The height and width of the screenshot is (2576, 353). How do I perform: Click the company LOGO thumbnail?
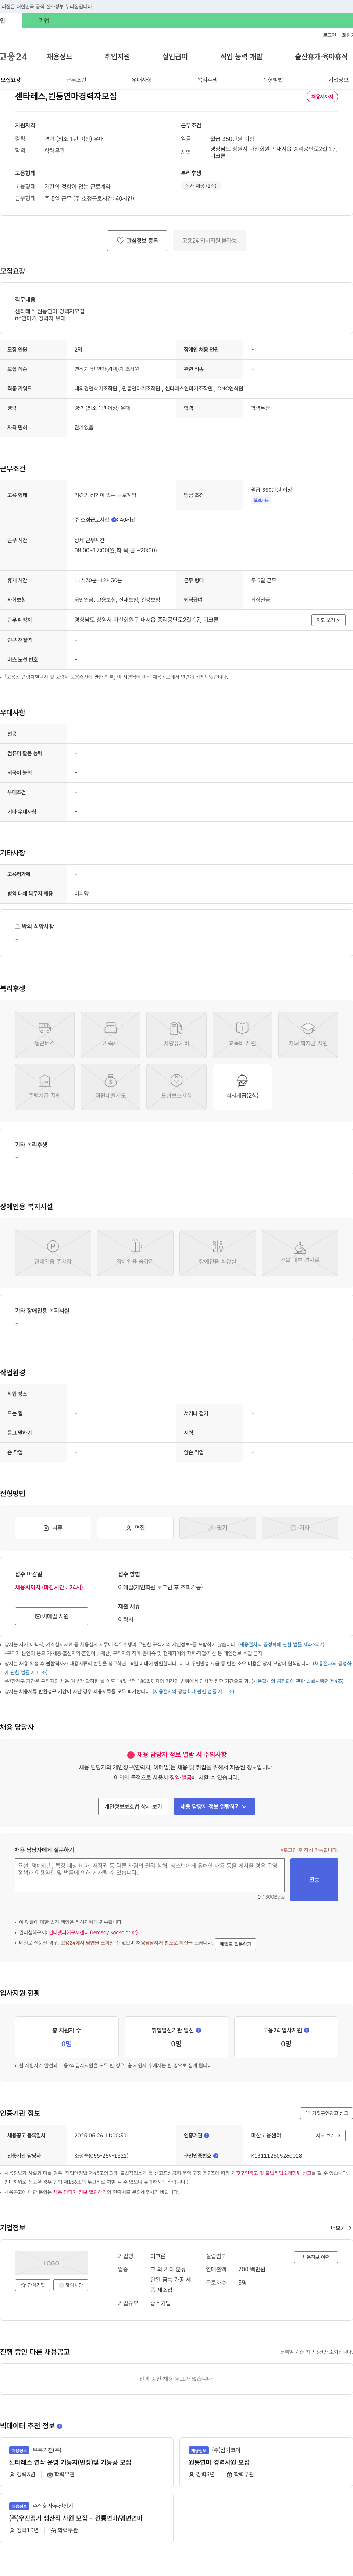click(x=51, y=2263)
